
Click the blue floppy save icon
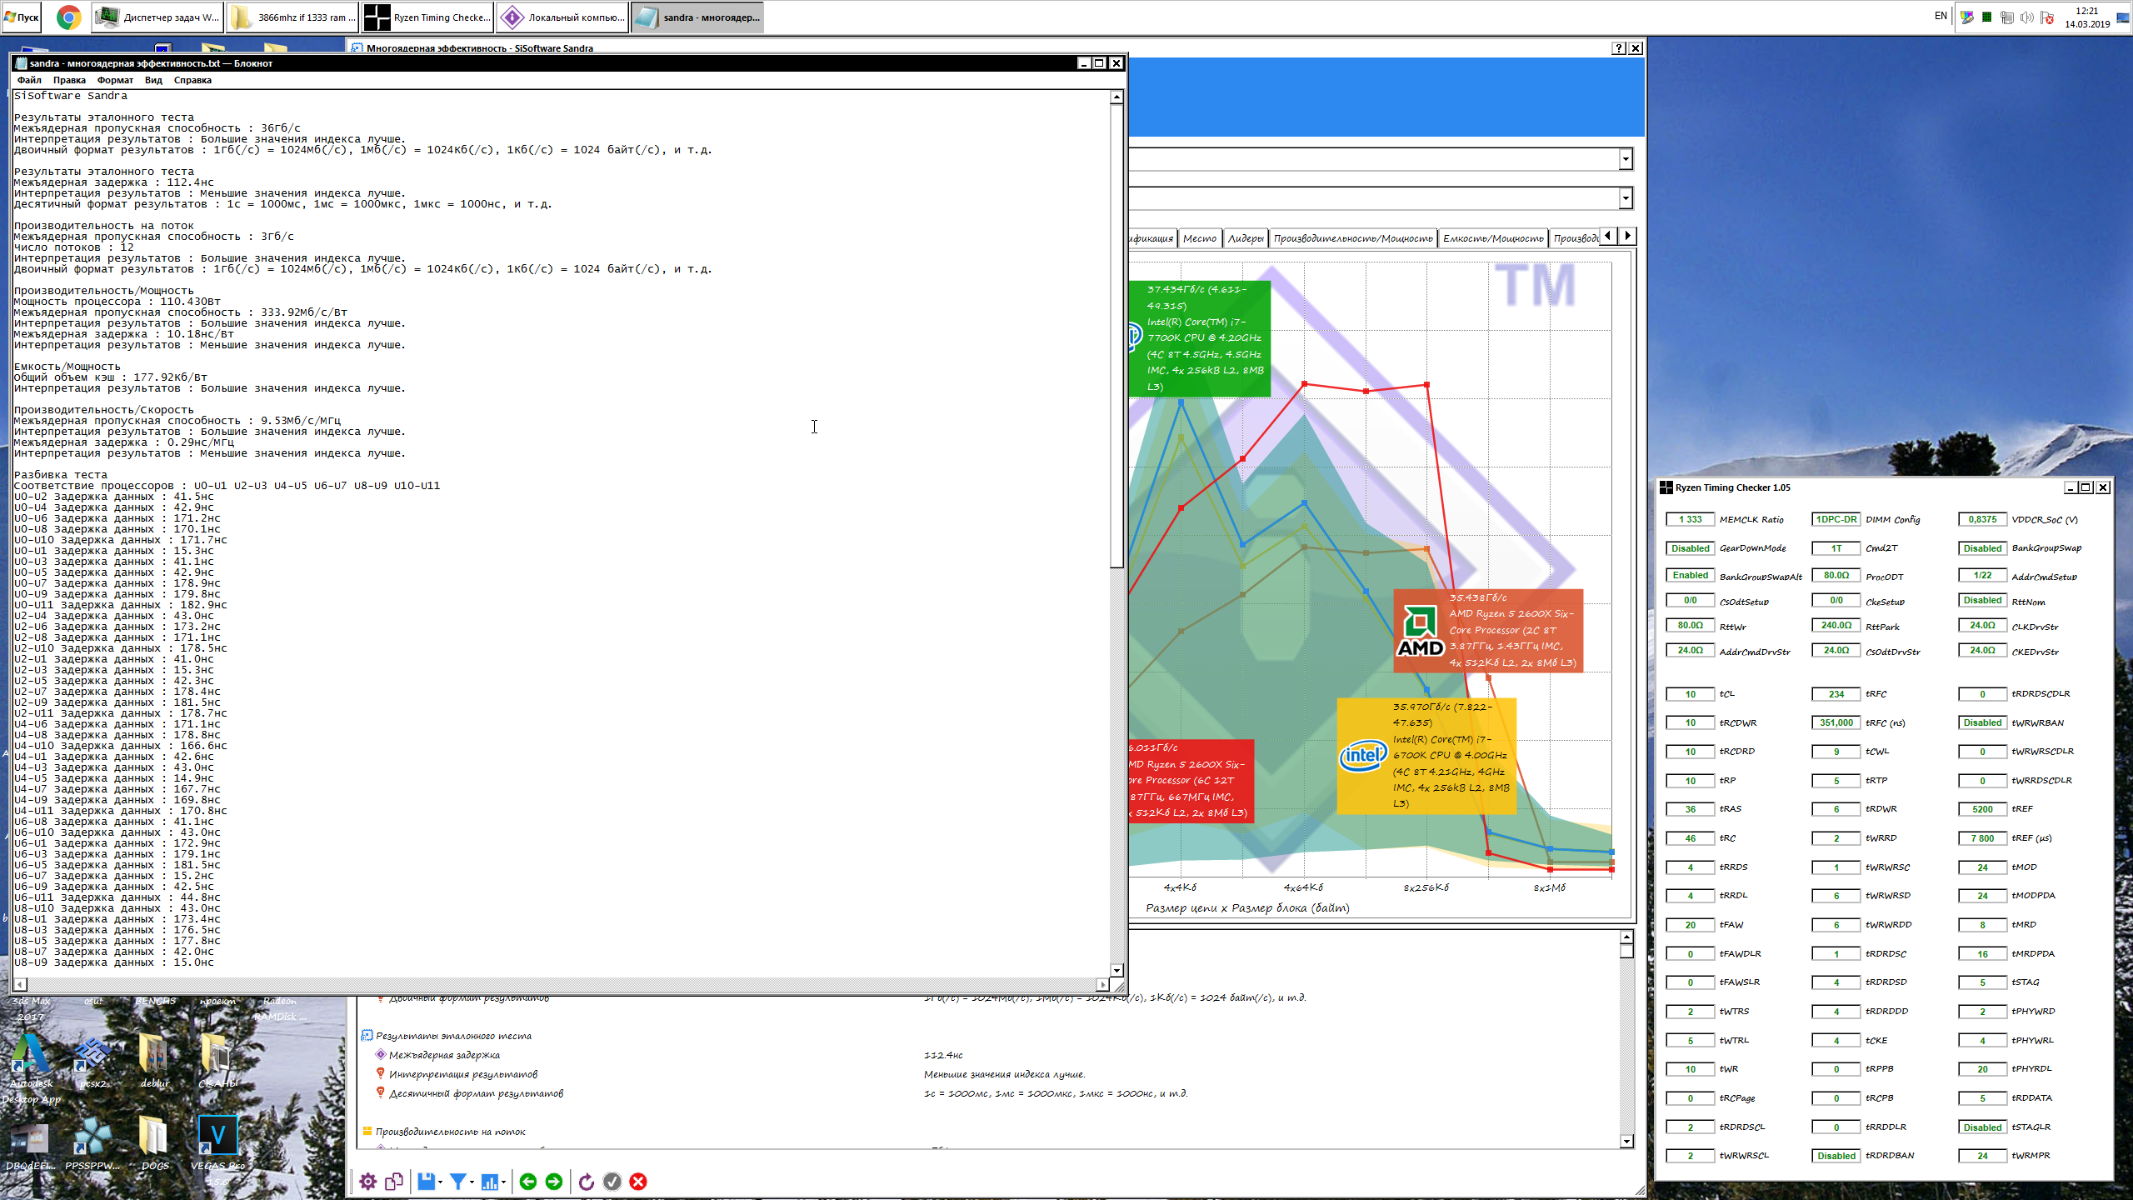click(x=426, y=1181)
